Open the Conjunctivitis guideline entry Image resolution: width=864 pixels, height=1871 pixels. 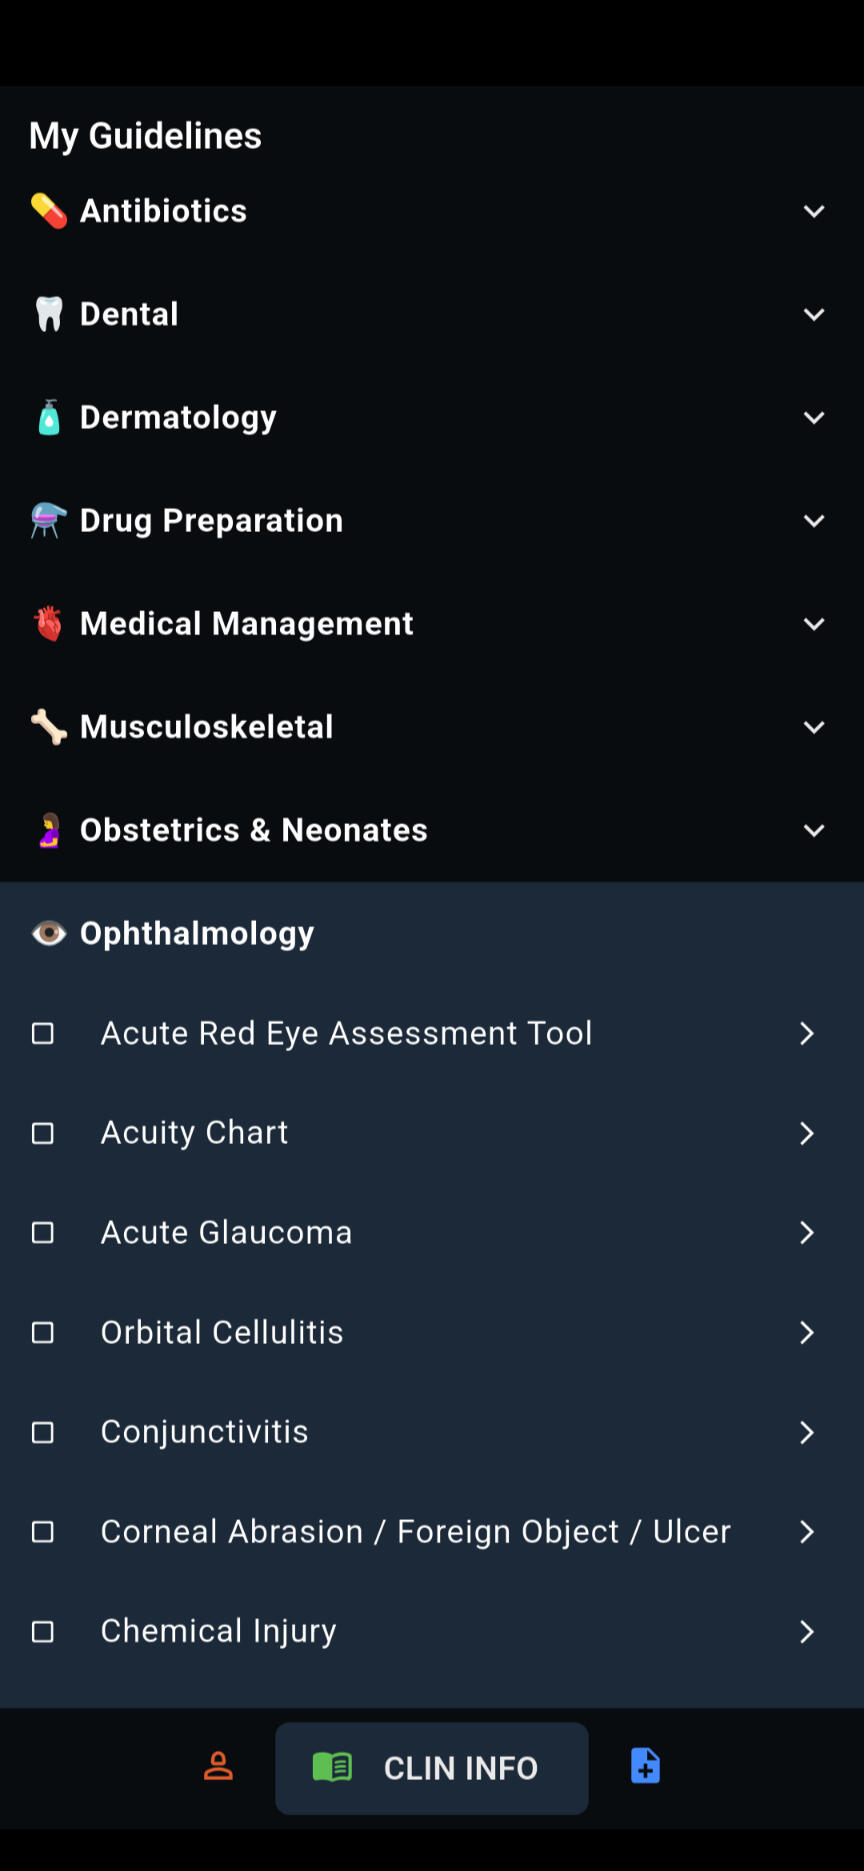pyautogui.click(x=205, y=1432)
